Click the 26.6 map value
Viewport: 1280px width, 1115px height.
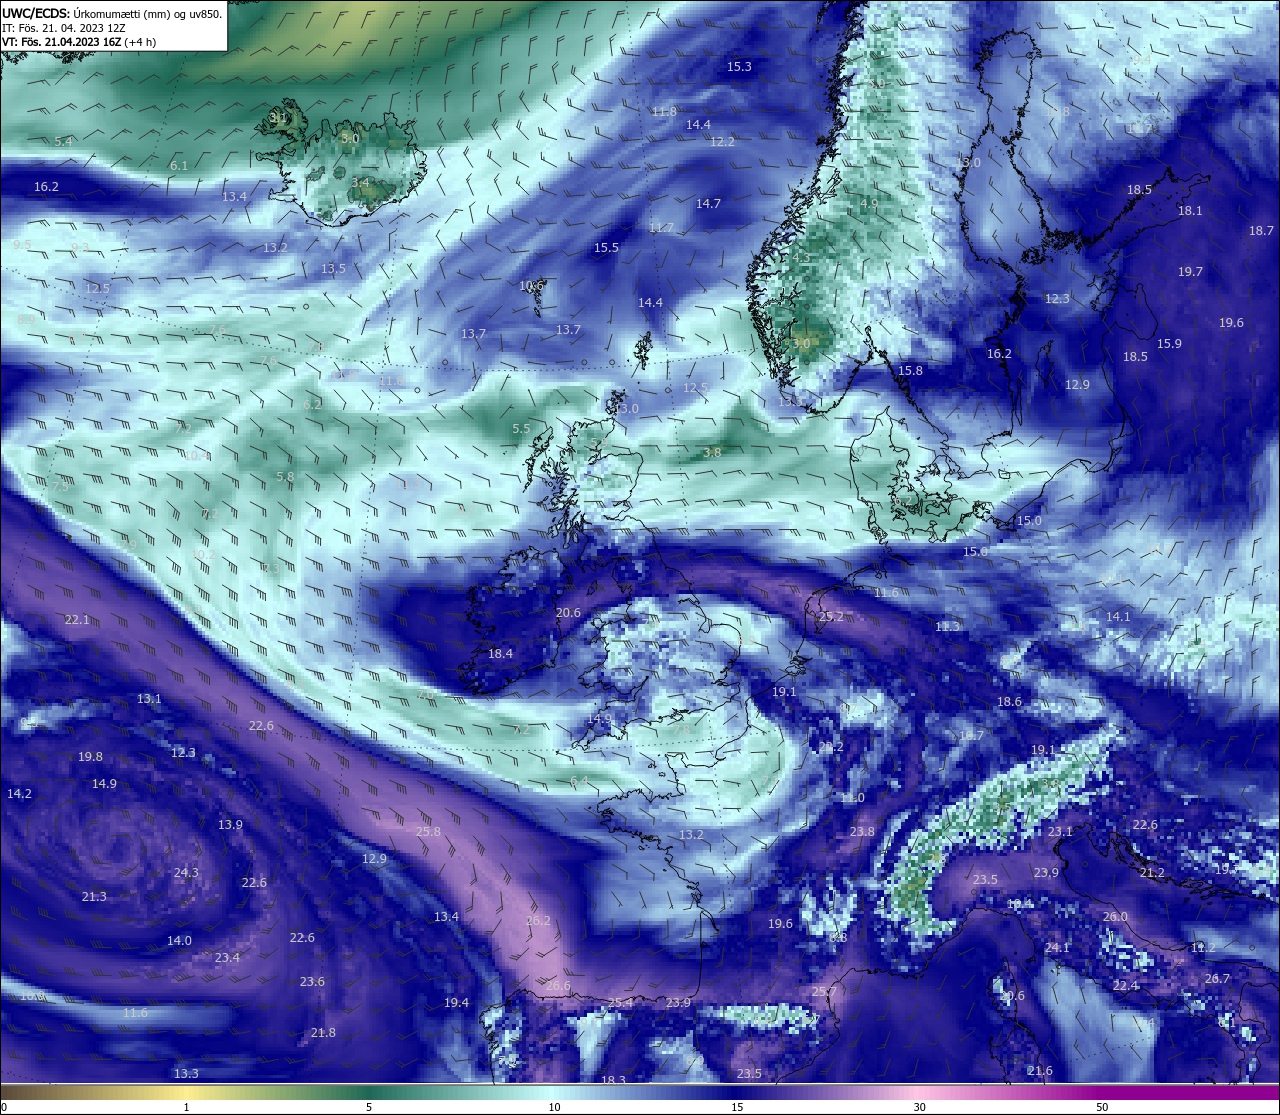tap(558, 986)
